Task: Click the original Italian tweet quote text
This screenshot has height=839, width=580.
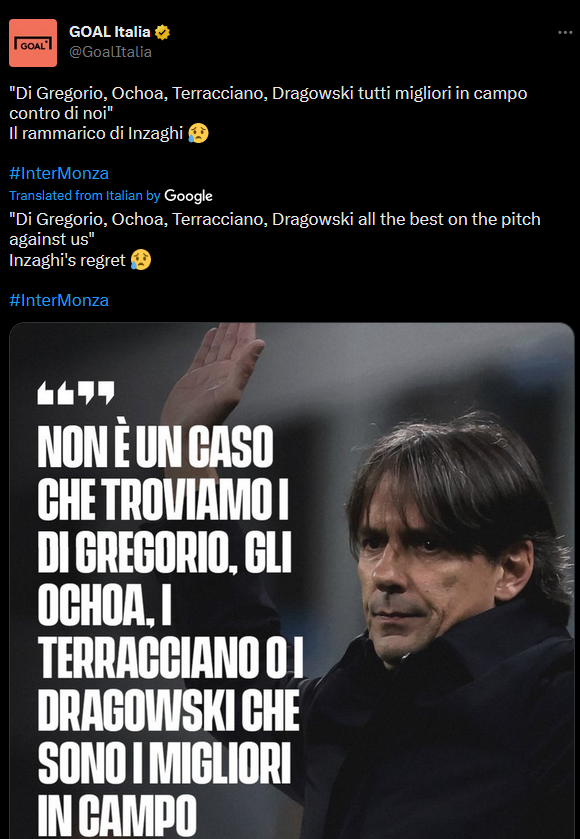Action: click(x=268, y=103)
